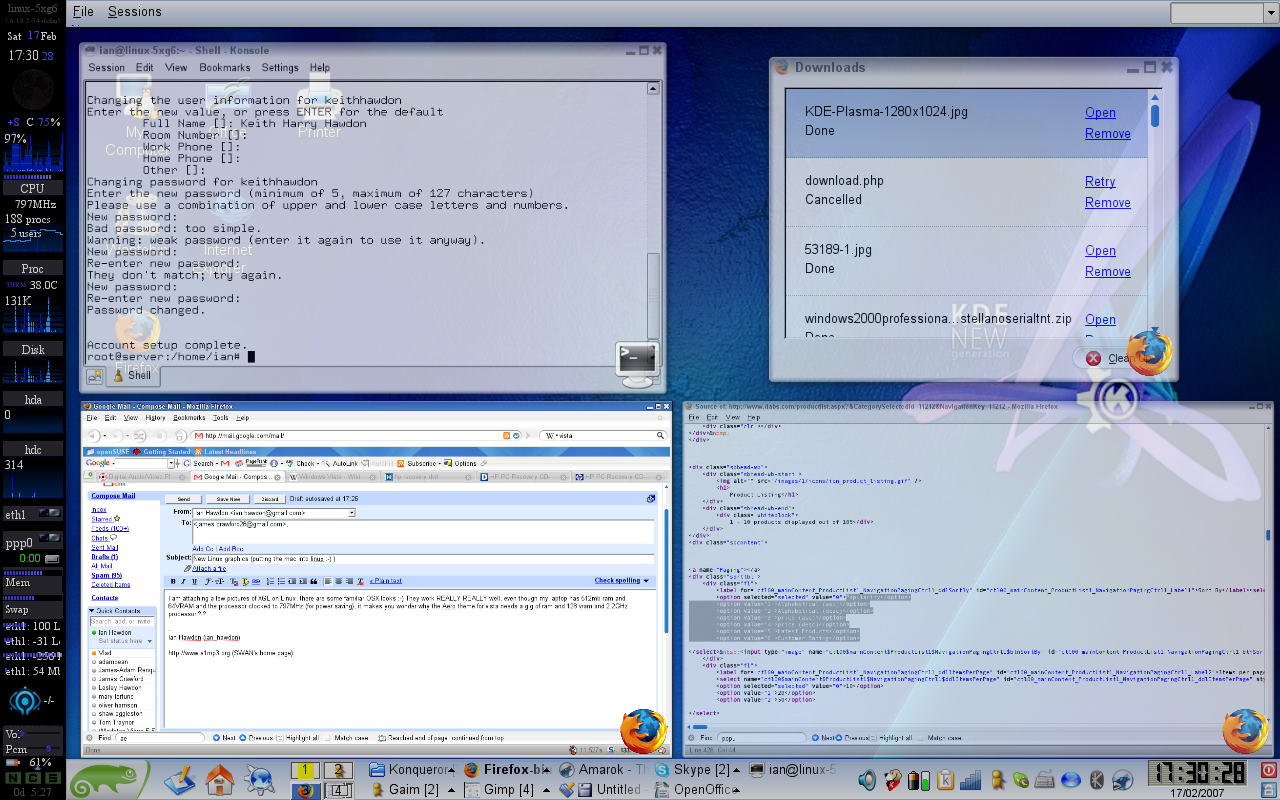1280x800 pixels.
Task: Open the home folder icon in panel
Action: [219, 778]
